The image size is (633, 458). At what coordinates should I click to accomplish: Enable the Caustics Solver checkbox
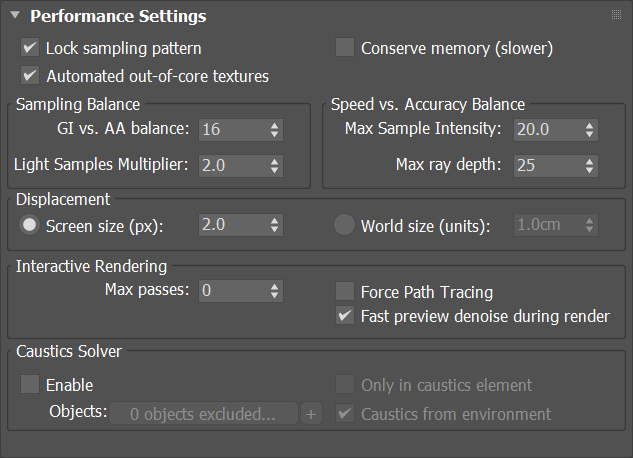(30, 384)
